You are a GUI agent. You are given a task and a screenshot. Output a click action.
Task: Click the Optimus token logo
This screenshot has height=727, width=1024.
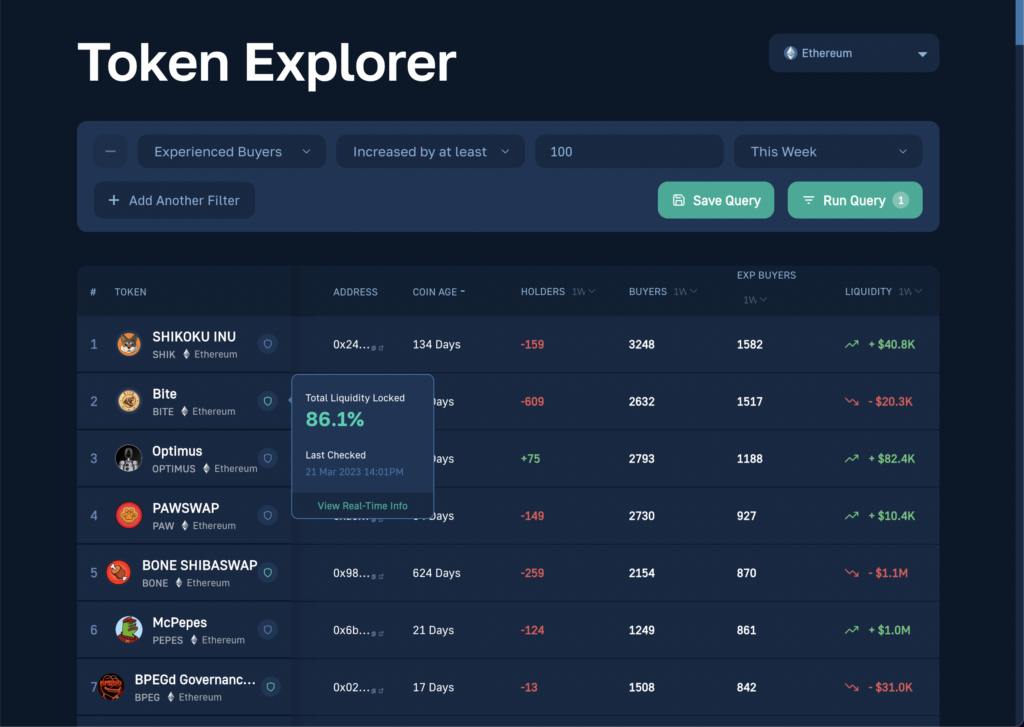coord(129,459)
